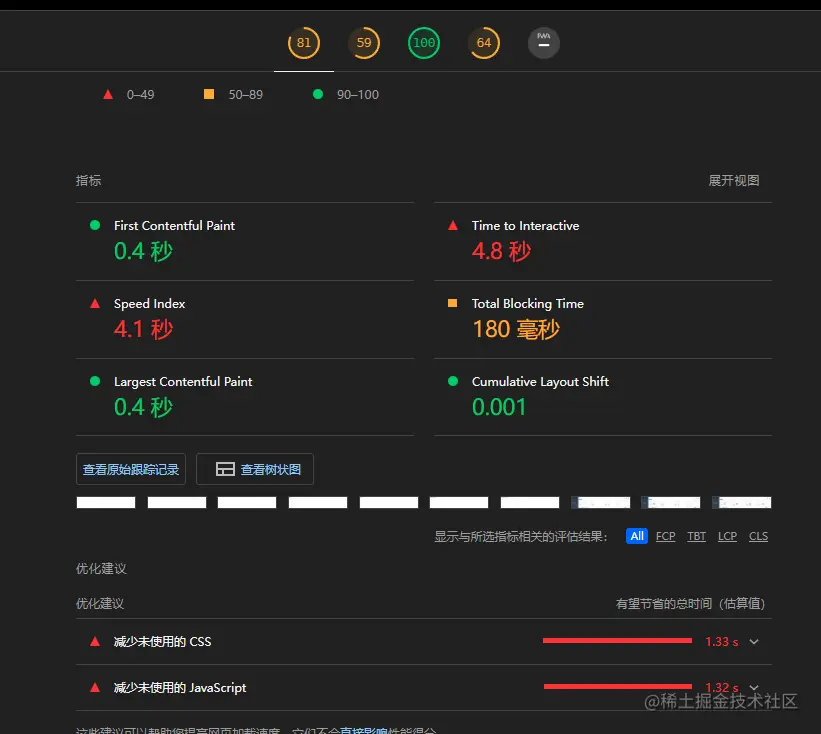Click the Time to Interactive metric label
This screenshot has width=821, height=734.
[525, 226]
